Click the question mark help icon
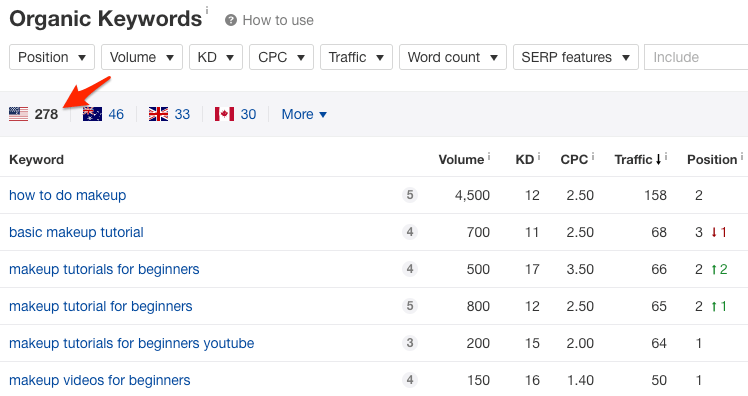This screenshot has height=396, width=748. point(231,21)
